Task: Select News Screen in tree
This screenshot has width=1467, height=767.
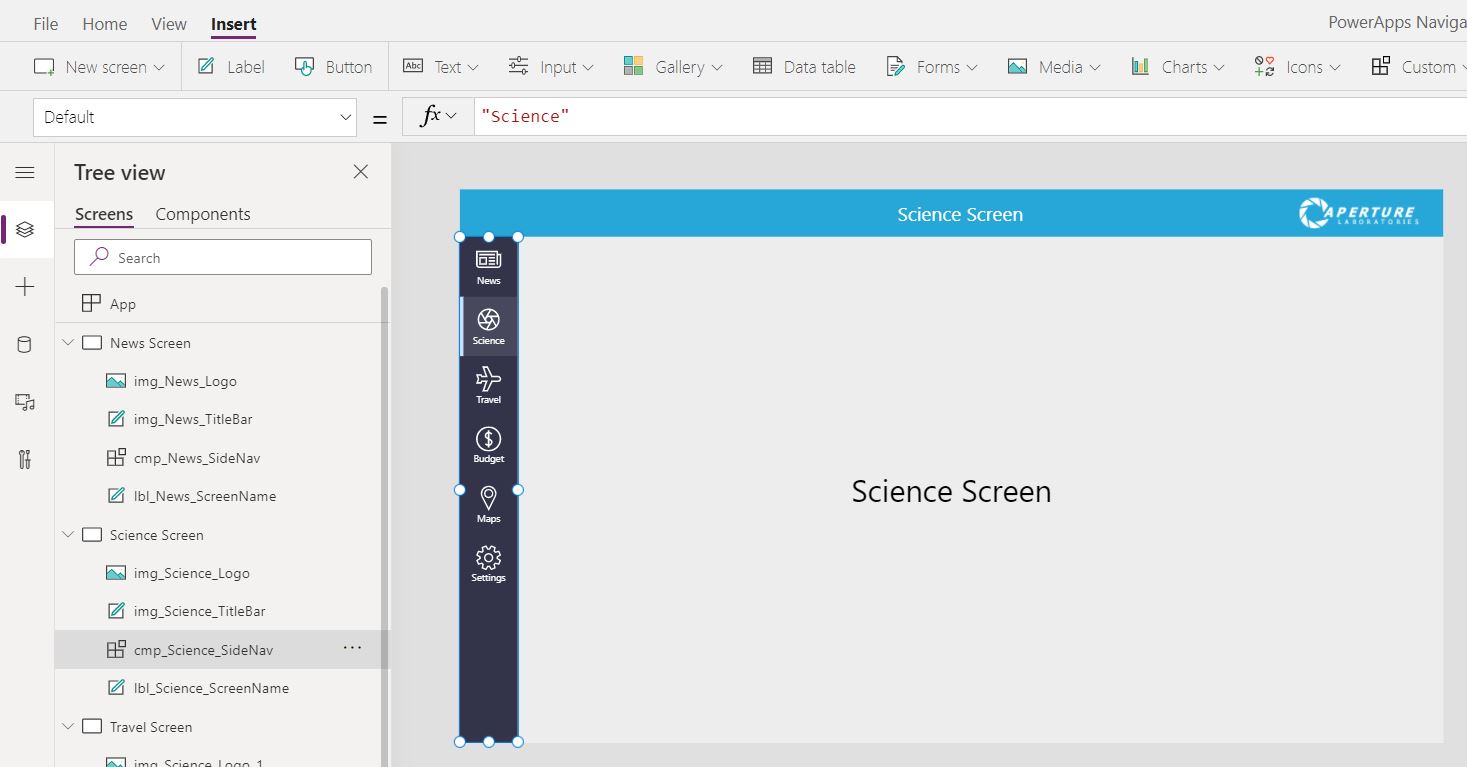Action: point(150,343)
